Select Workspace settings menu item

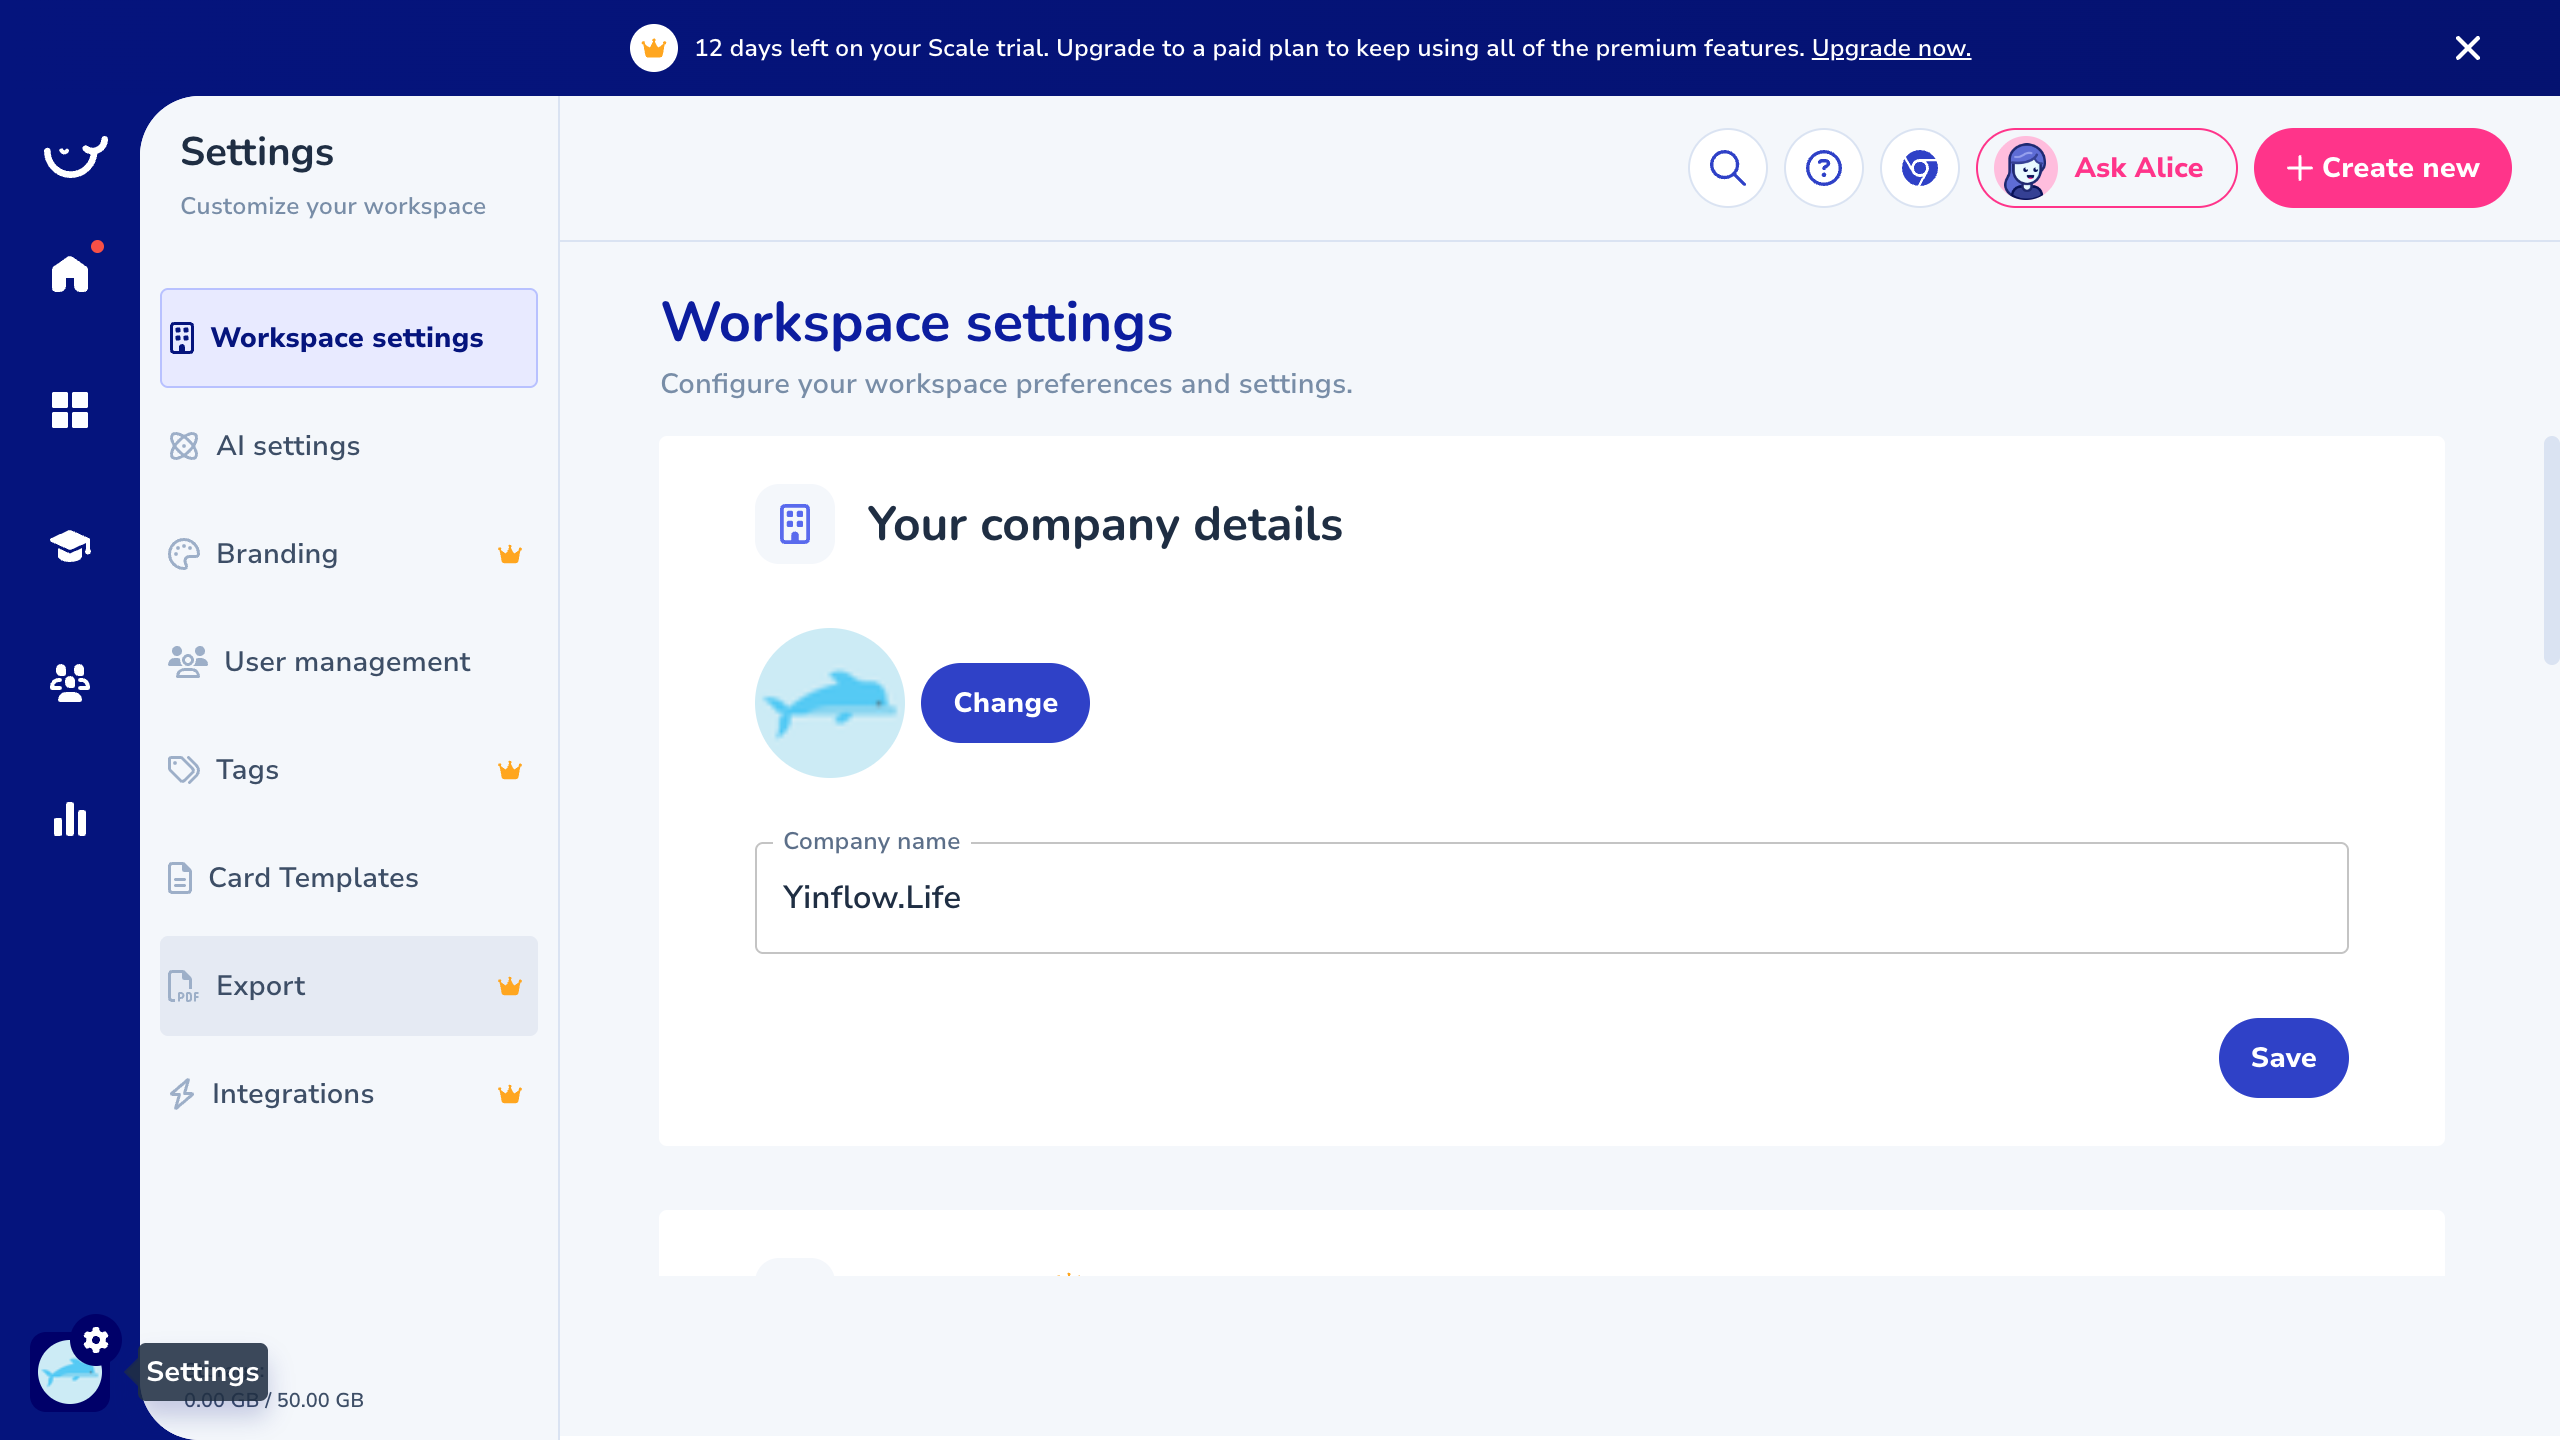tap(348, 338)
